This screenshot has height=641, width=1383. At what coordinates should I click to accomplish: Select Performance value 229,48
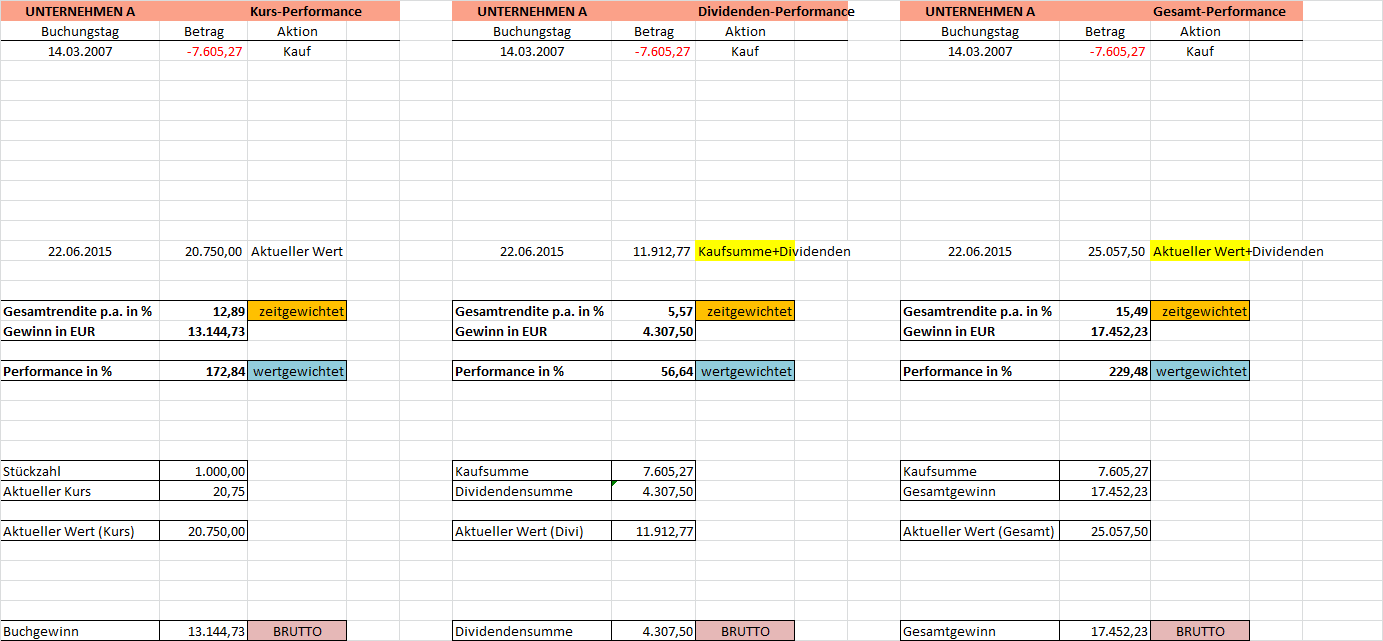point(1105,371)
